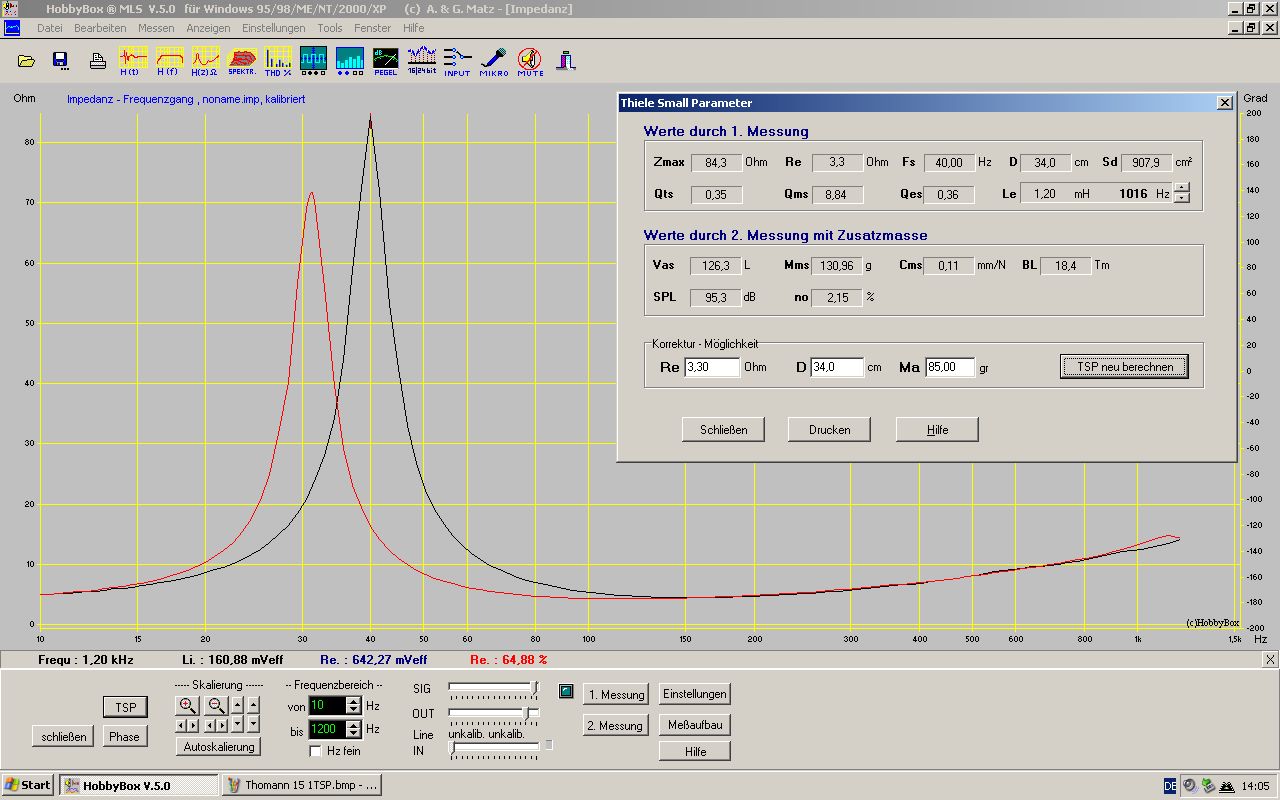Enable the Hz fein checkbox
The width and height of the screenshot is (1280, 800).
(x=316, y=751)
